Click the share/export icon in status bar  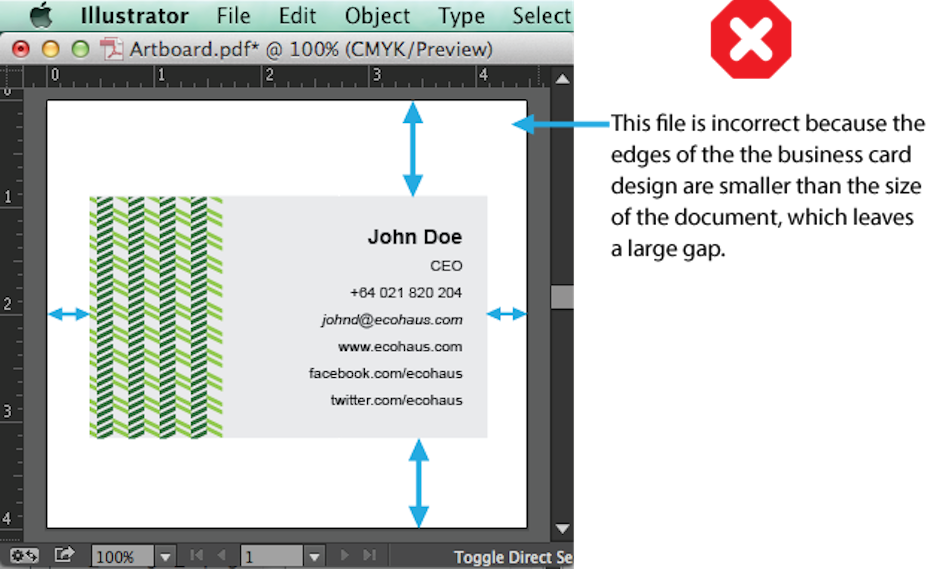tap(64, 555)
